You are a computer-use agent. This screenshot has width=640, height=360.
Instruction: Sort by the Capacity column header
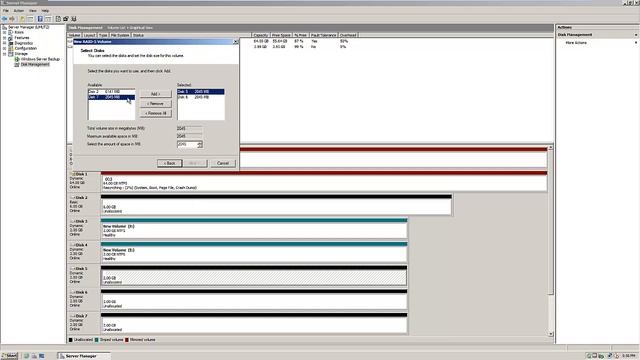[260, 35]
